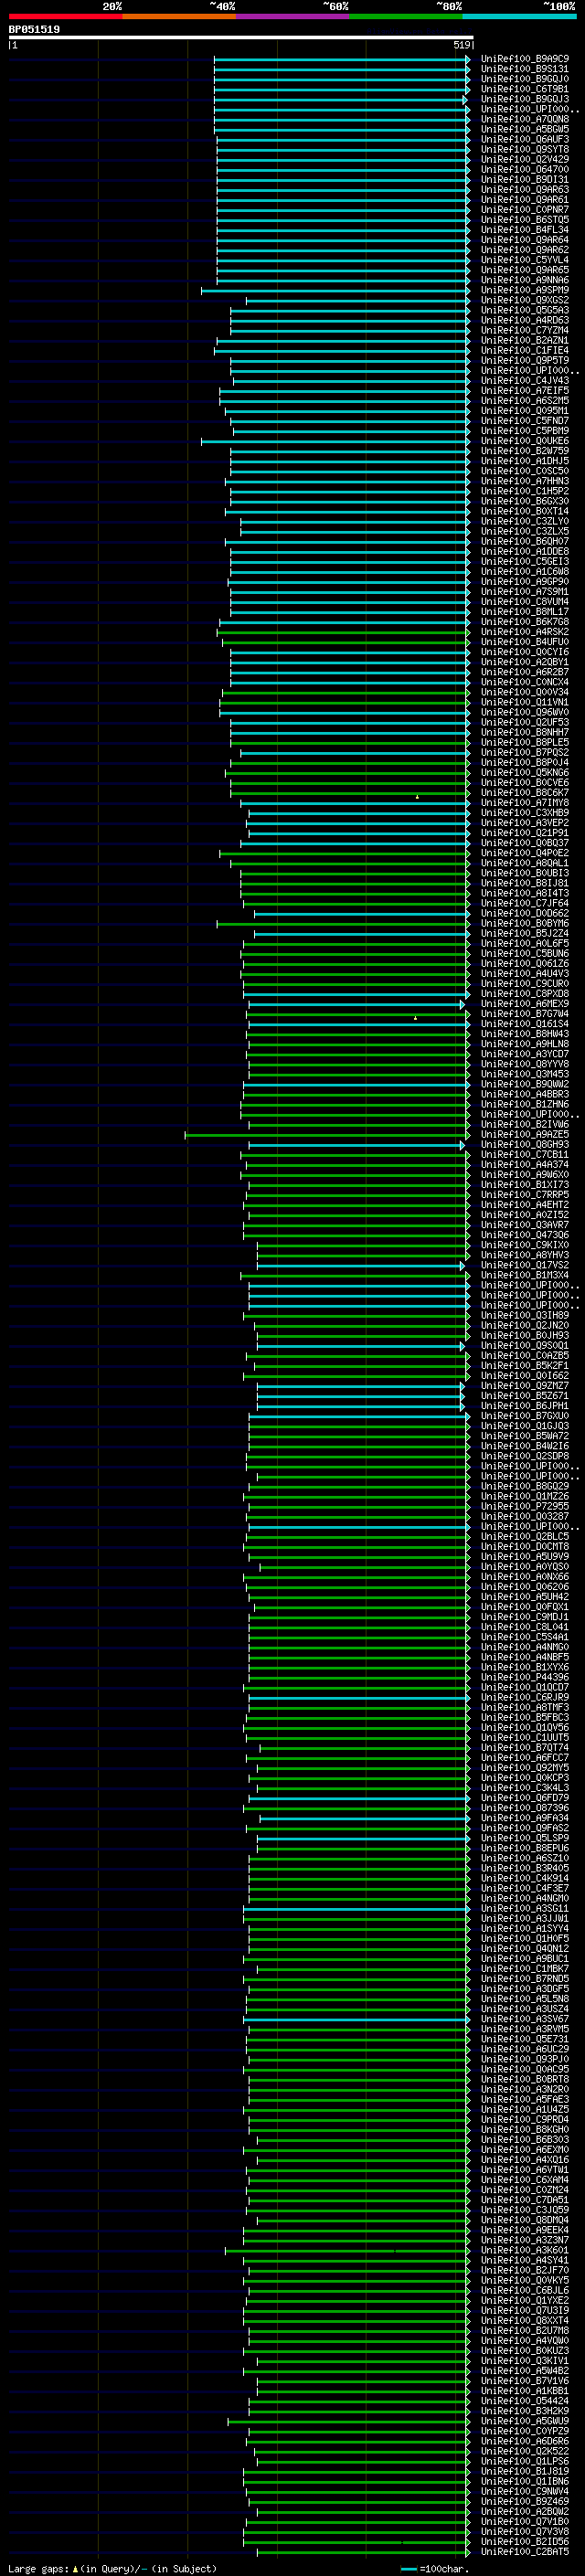
Task: Click the Large gaps legend text
Action: 112,2568
